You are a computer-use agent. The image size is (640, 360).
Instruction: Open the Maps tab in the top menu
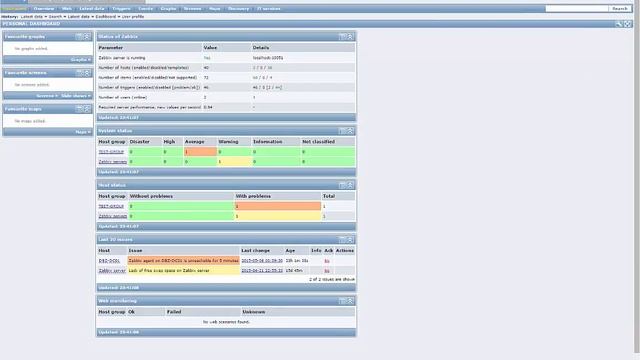click(215, 9)
